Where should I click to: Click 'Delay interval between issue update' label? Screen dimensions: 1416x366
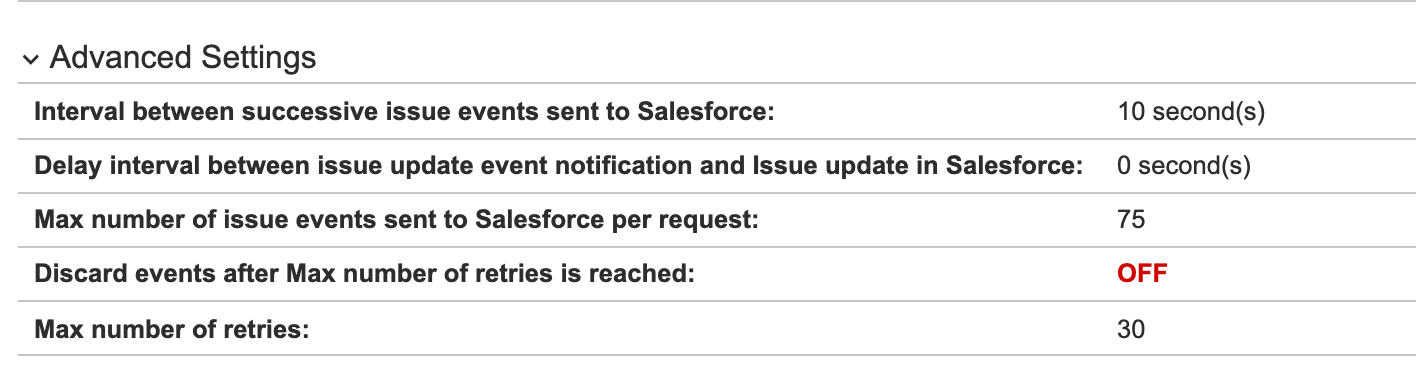click(559, 166)
